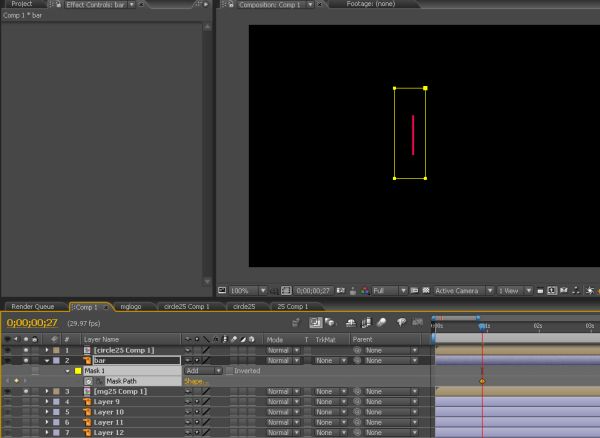
Task: Open the circle25 Comp 1 timeline tab
Action: click(x=187, y=306)
